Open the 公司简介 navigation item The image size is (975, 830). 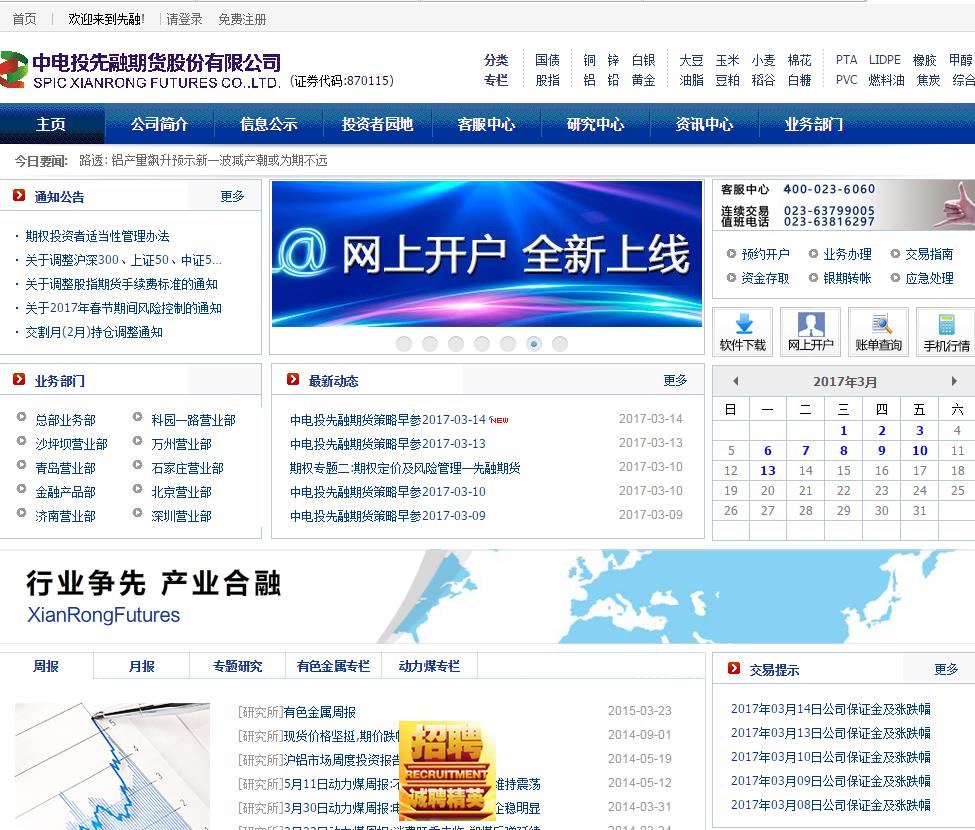(x=159, y=124)
